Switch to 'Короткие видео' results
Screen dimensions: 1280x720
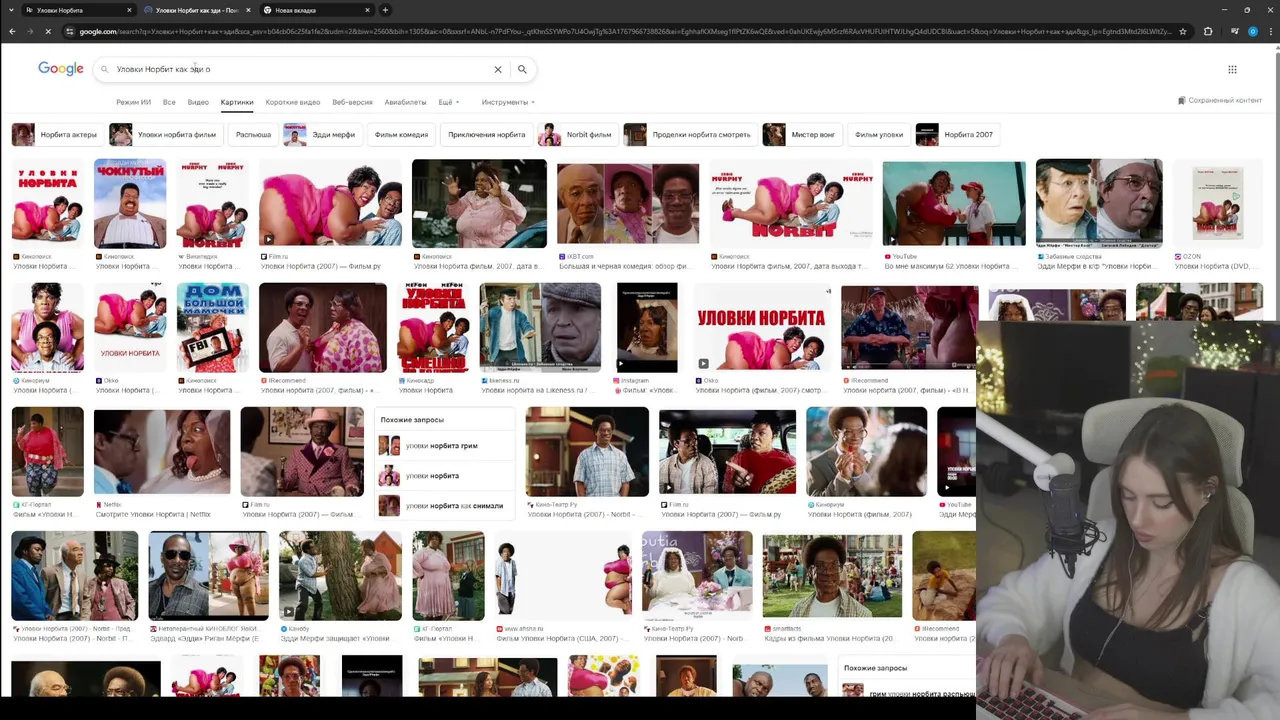click(293, 102)
